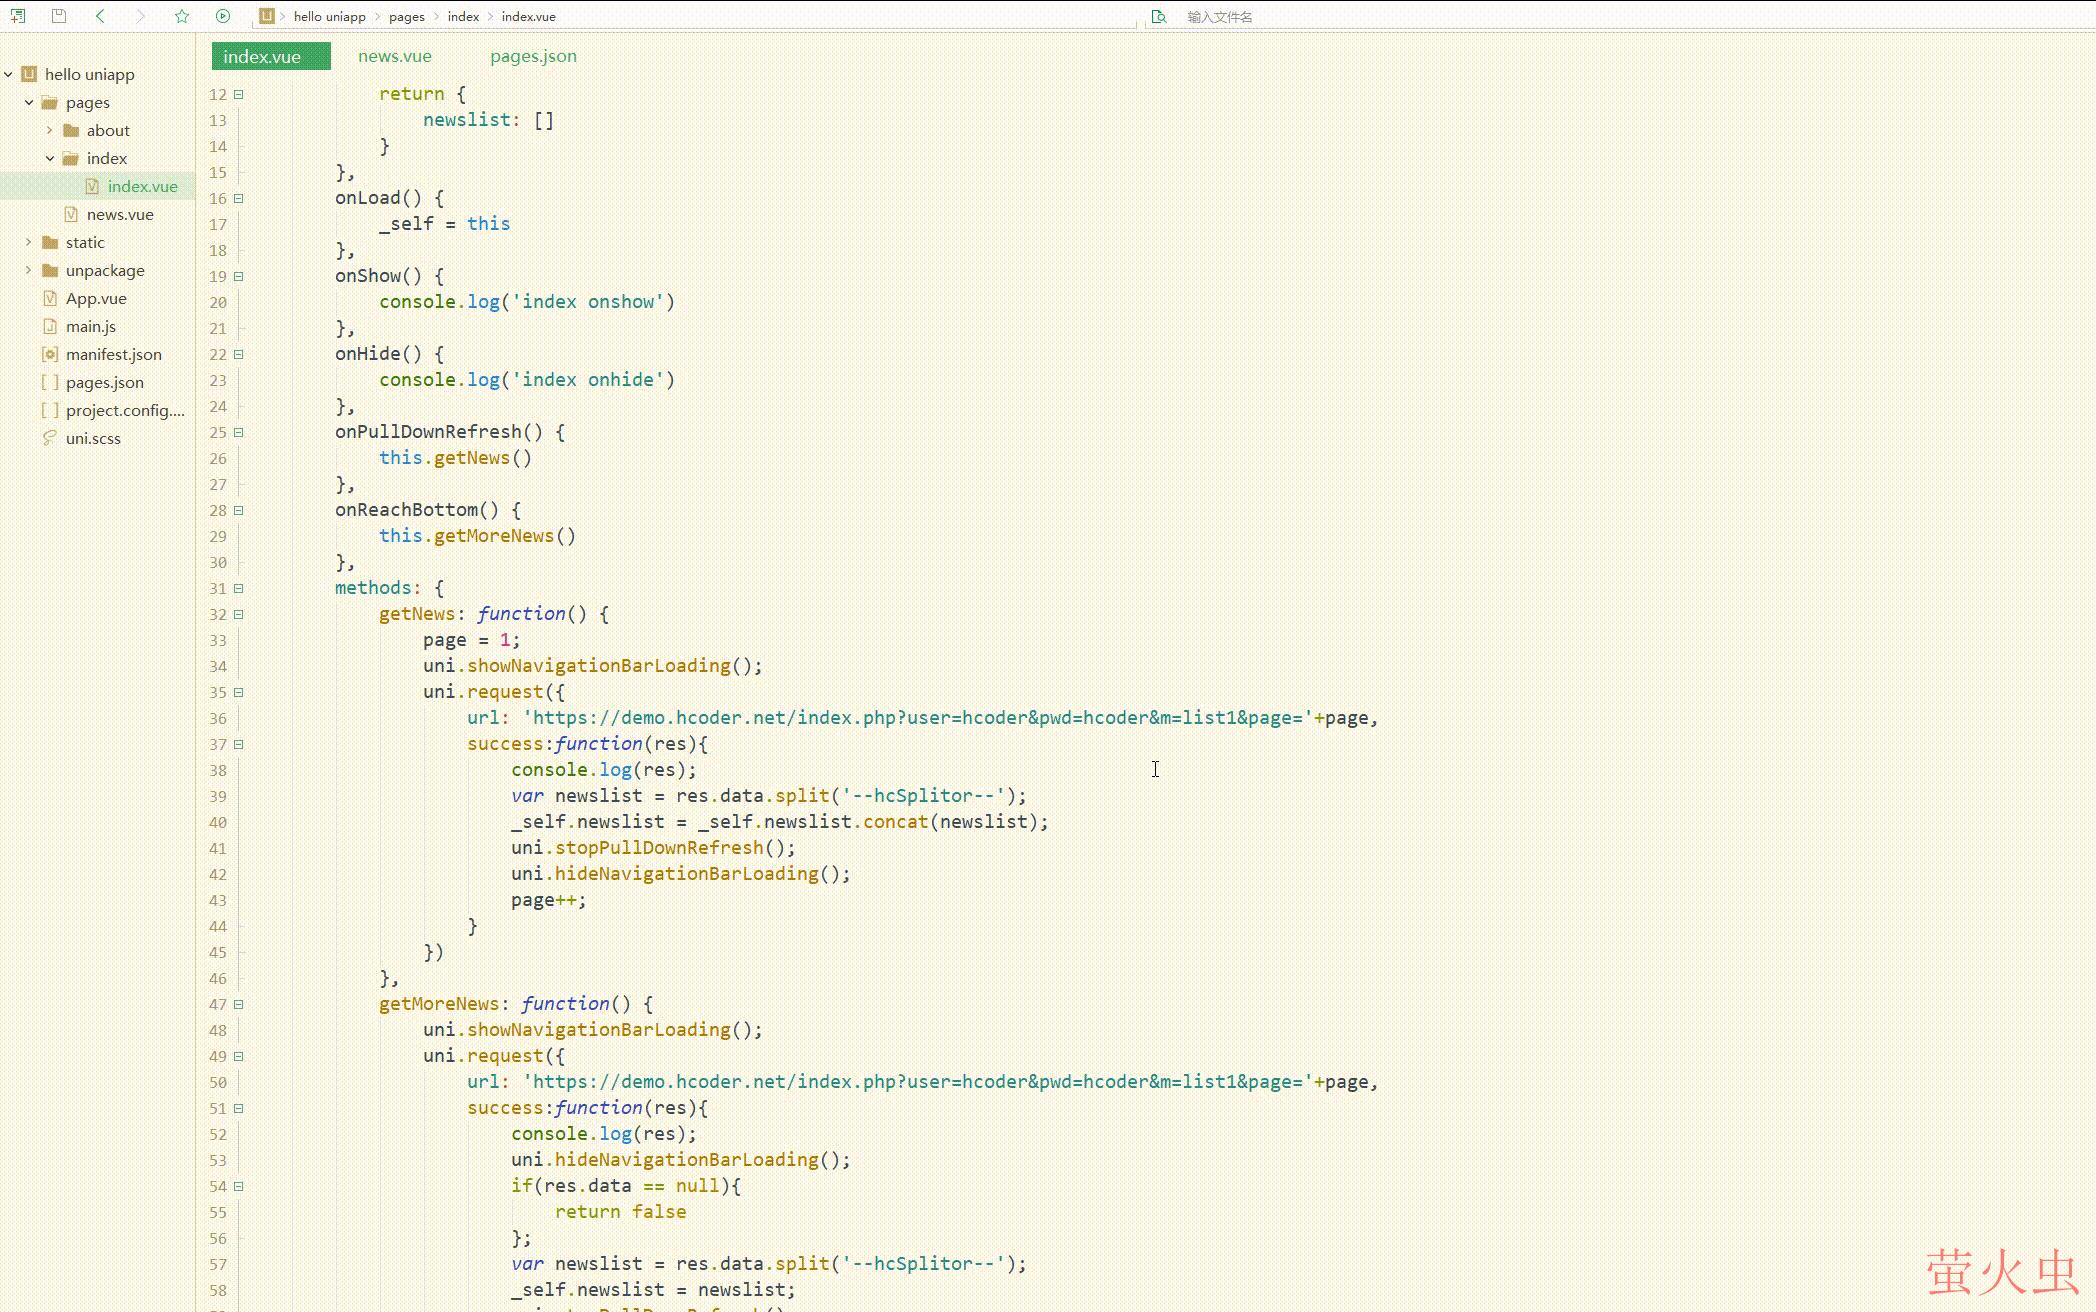Click the star/bookmark icon
This screenshot has height=1312, width=2096.
[x=181, y=15]
